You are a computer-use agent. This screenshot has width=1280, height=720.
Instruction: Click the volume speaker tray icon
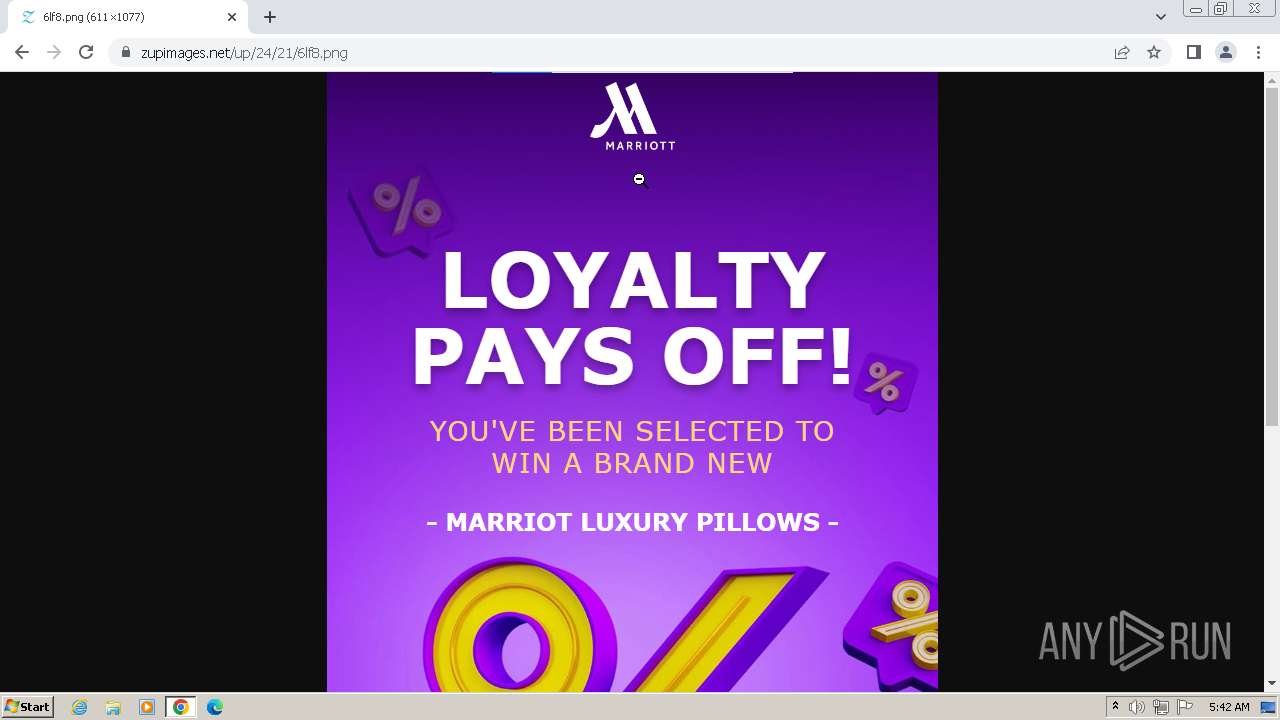(1137, 707)
